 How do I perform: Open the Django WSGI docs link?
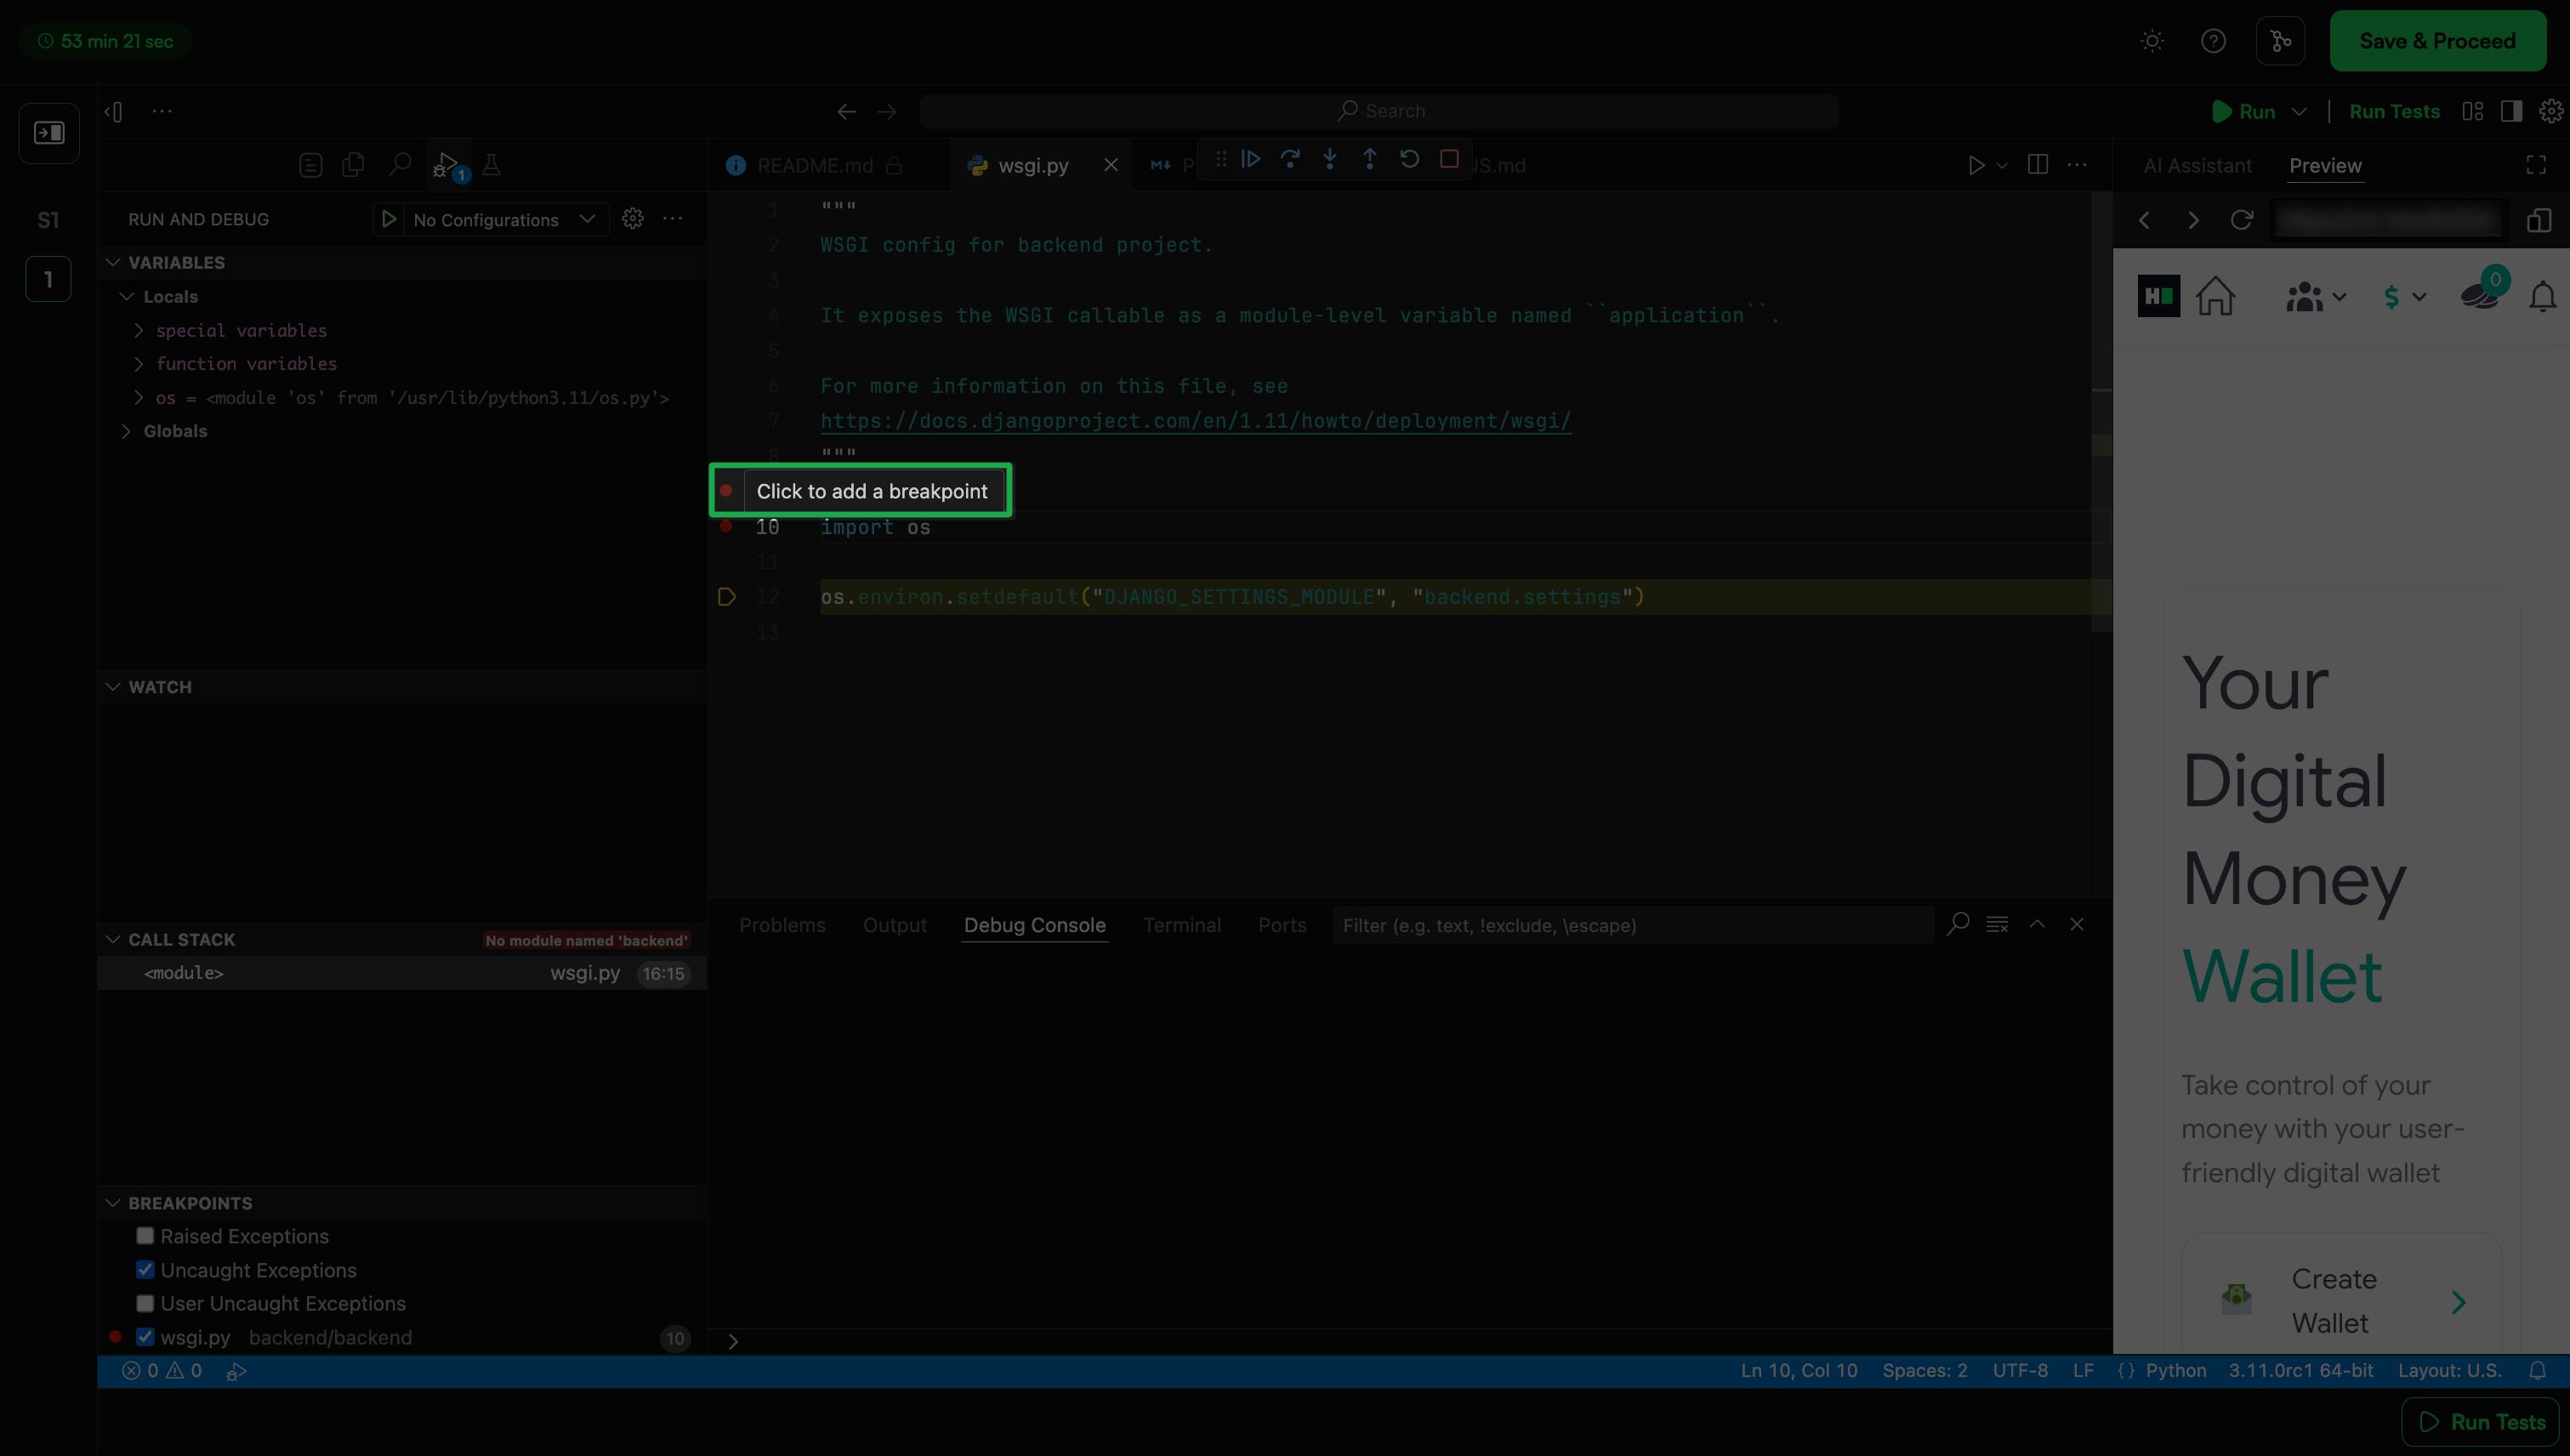(x=1195, y=421)
